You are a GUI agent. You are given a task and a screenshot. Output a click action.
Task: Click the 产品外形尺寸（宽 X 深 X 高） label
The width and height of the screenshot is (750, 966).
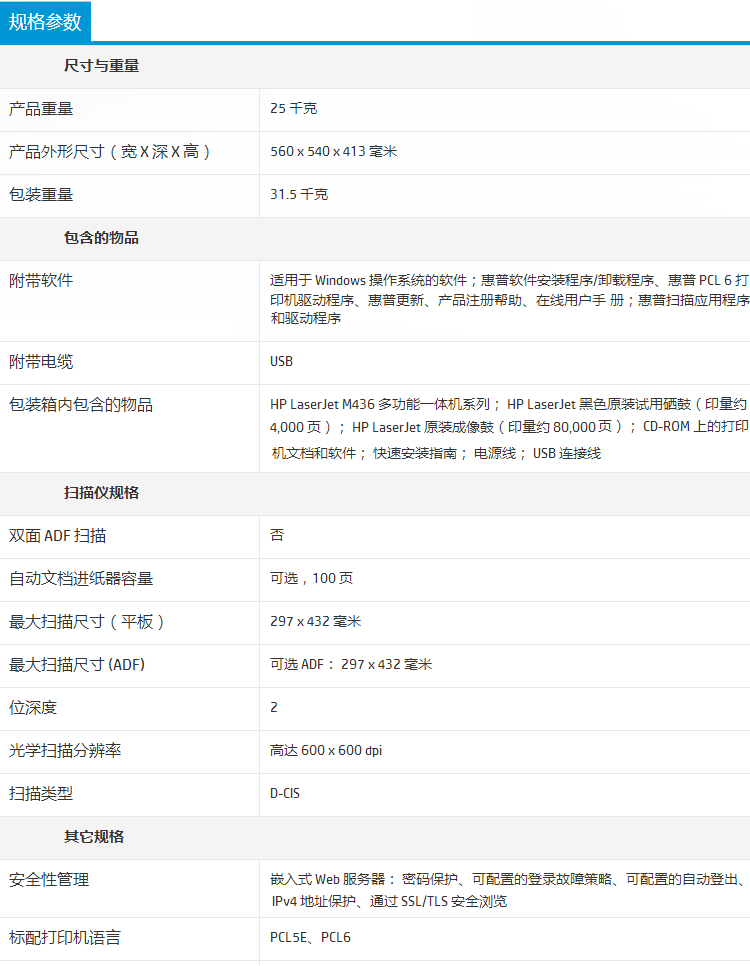(110, 152)
